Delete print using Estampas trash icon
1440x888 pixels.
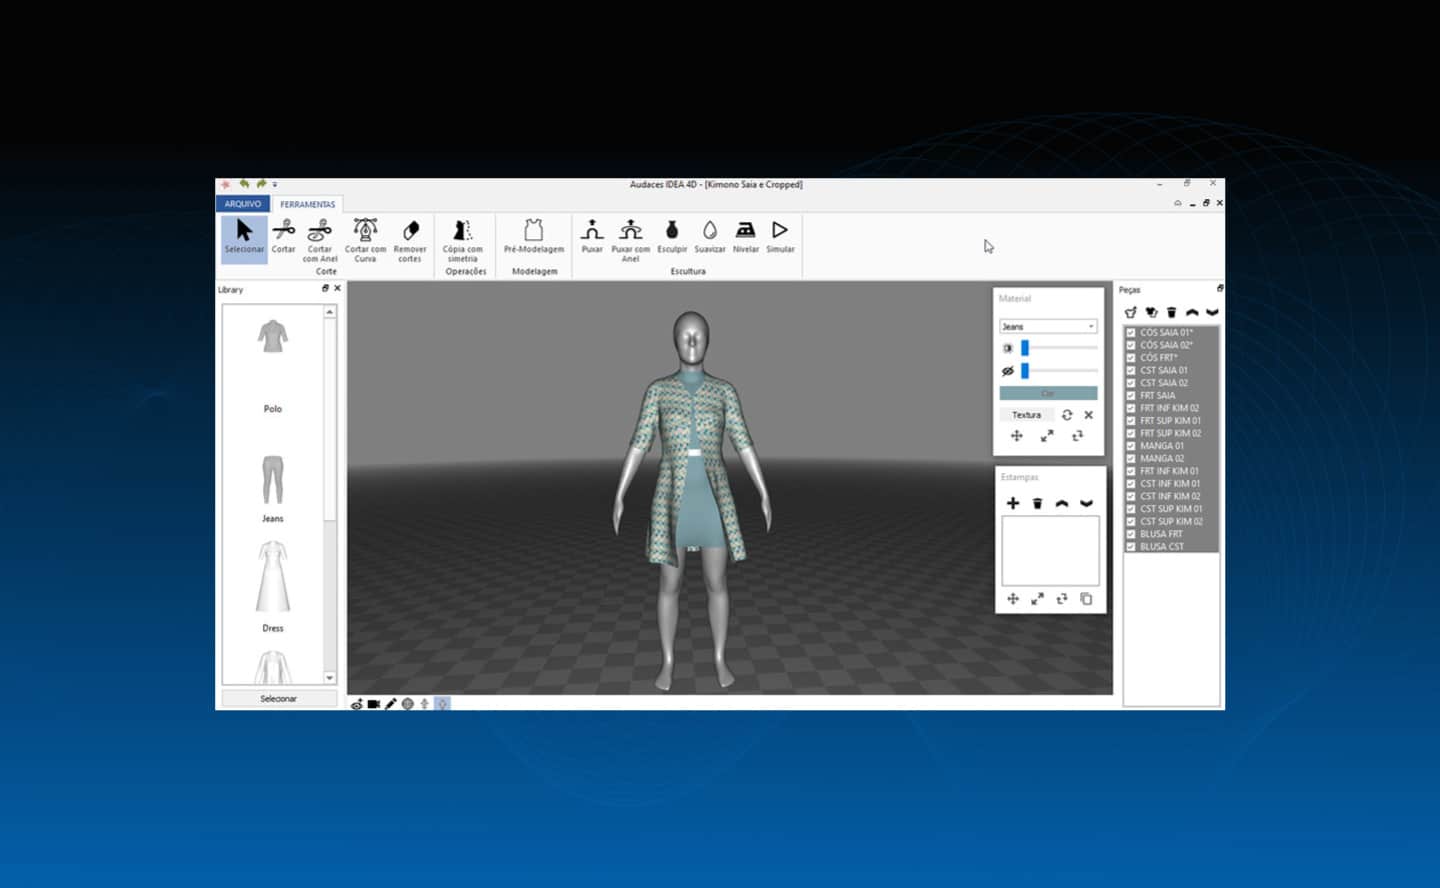point(1037,503)
